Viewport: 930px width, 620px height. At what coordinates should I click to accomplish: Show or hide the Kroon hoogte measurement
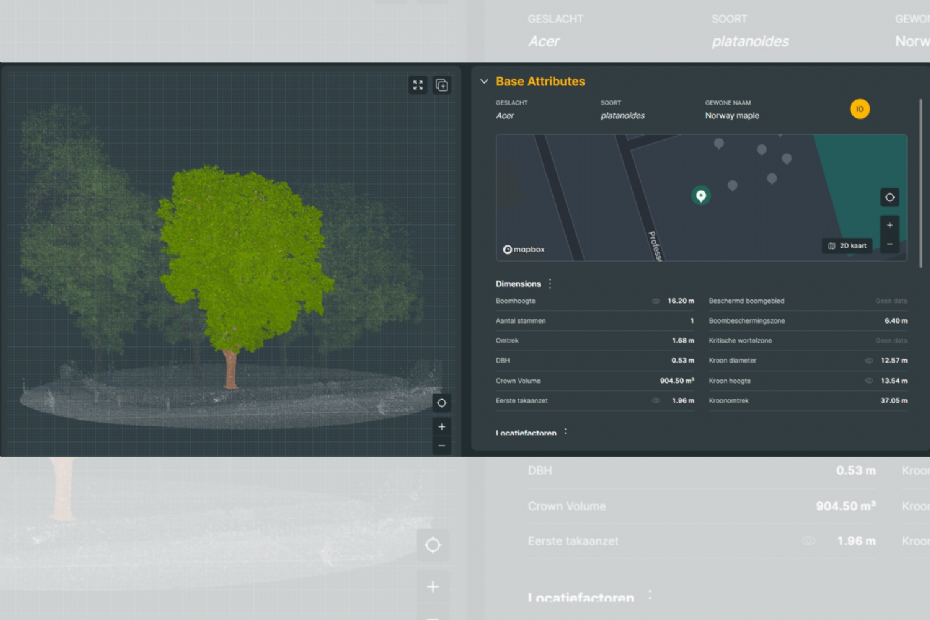869,380
